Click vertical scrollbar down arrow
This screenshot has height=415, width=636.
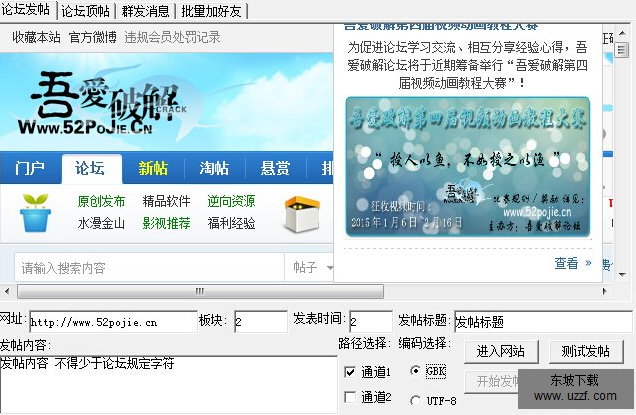click(x=622, y=275)
